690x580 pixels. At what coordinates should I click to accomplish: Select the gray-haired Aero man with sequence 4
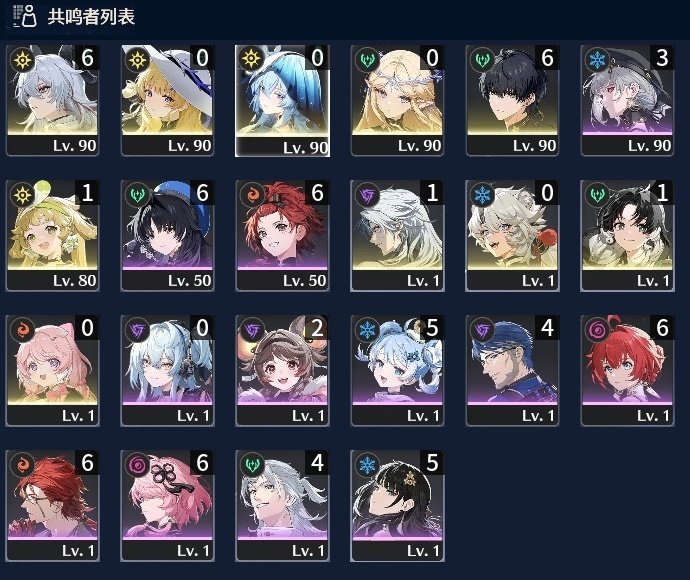(282, 506)
